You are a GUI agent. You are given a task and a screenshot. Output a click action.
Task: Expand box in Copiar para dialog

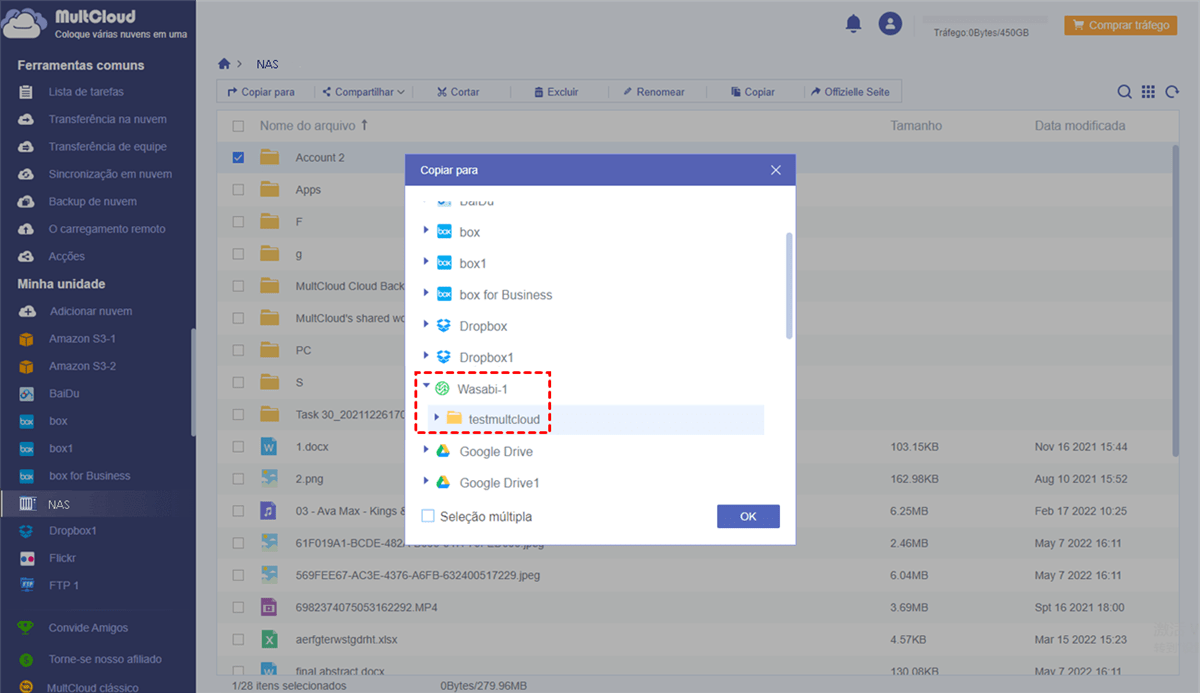click(427, 231)
